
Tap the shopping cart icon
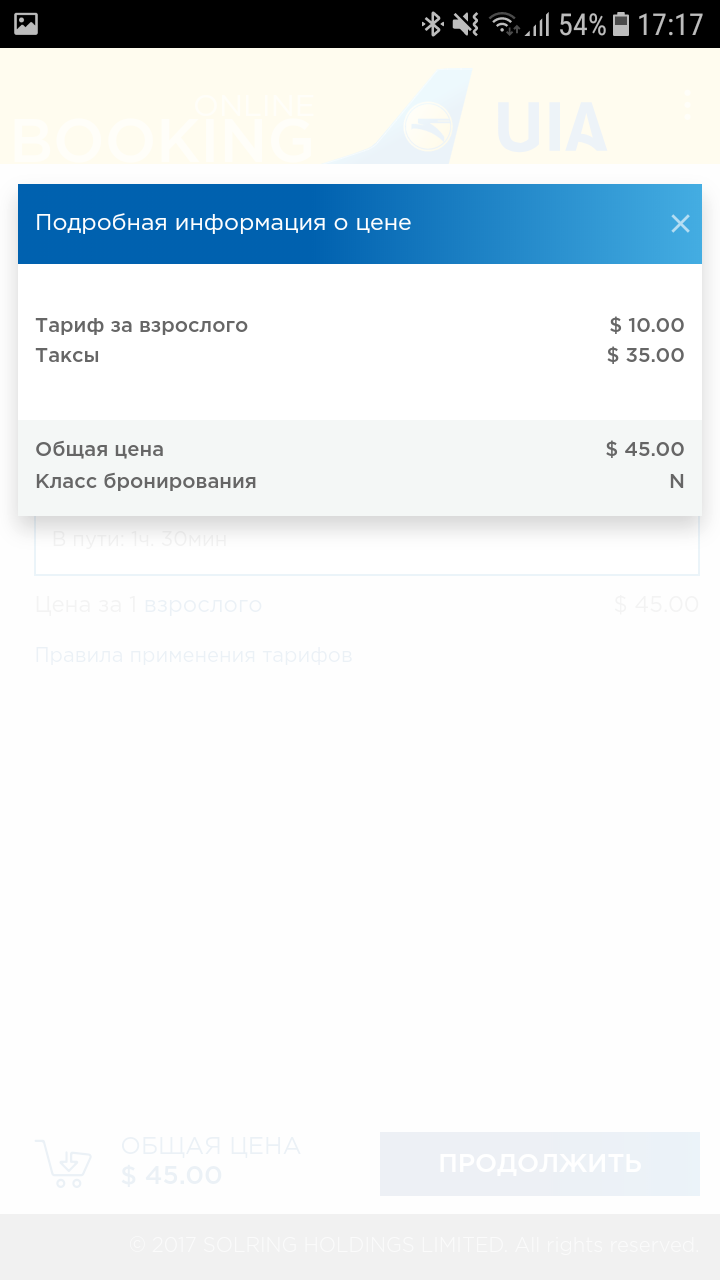[64, 1163]
